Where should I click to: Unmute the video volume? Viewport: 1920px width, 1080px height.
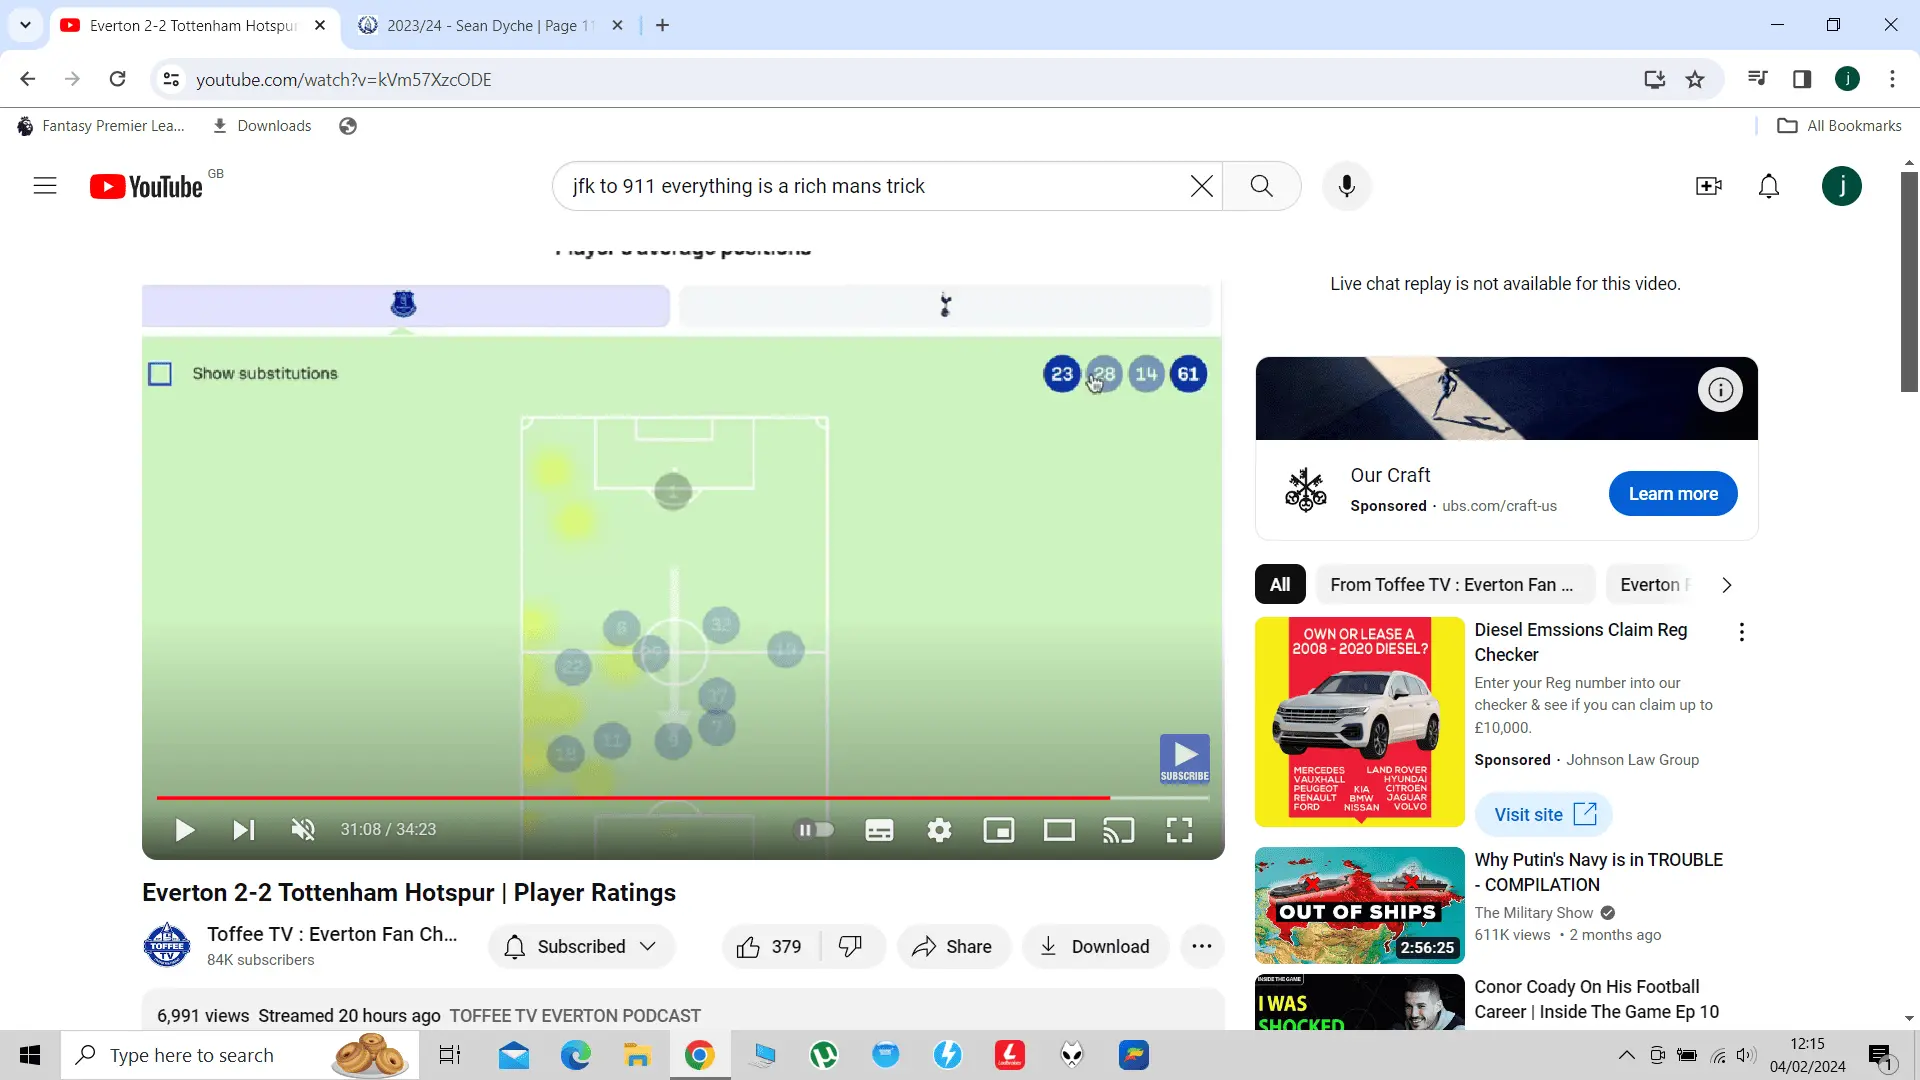click(x=303, y=830)
